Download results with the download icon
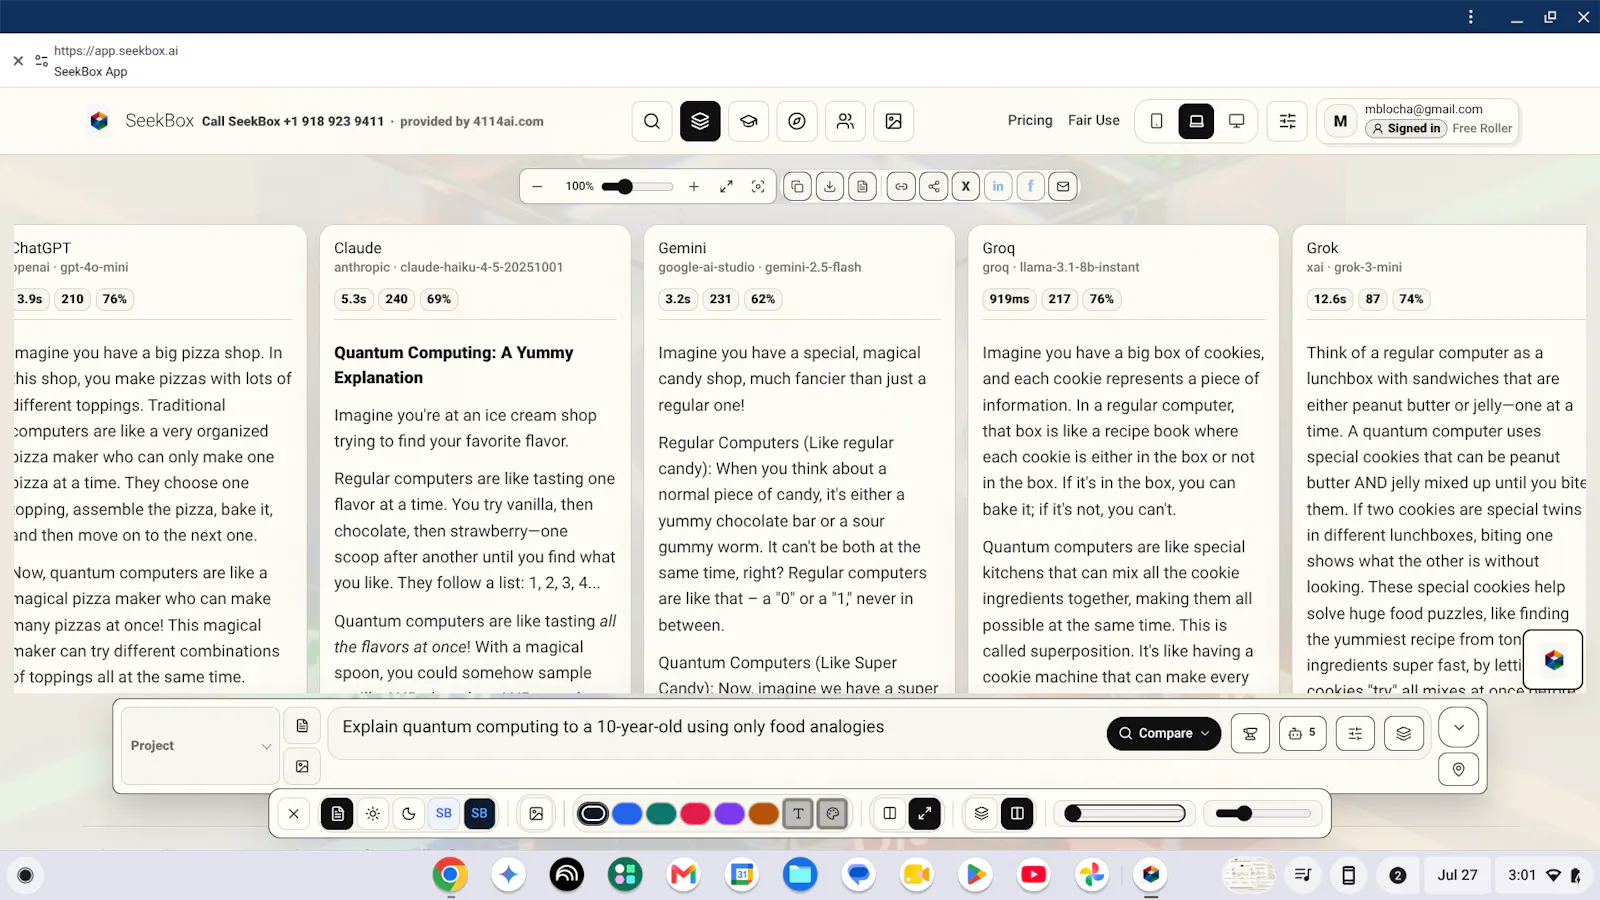The image size is (1600, 900). click(830, 186)
